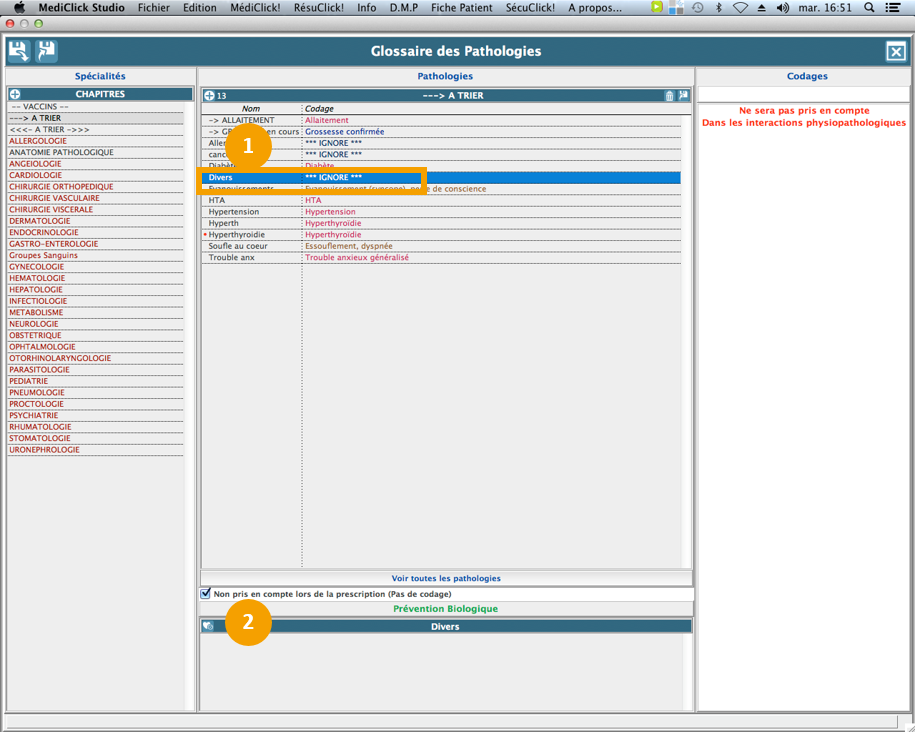Uncheck 'Non pris en compte lors de la prescription'
This screenshot has height=732, width=915.
(206, 594)
